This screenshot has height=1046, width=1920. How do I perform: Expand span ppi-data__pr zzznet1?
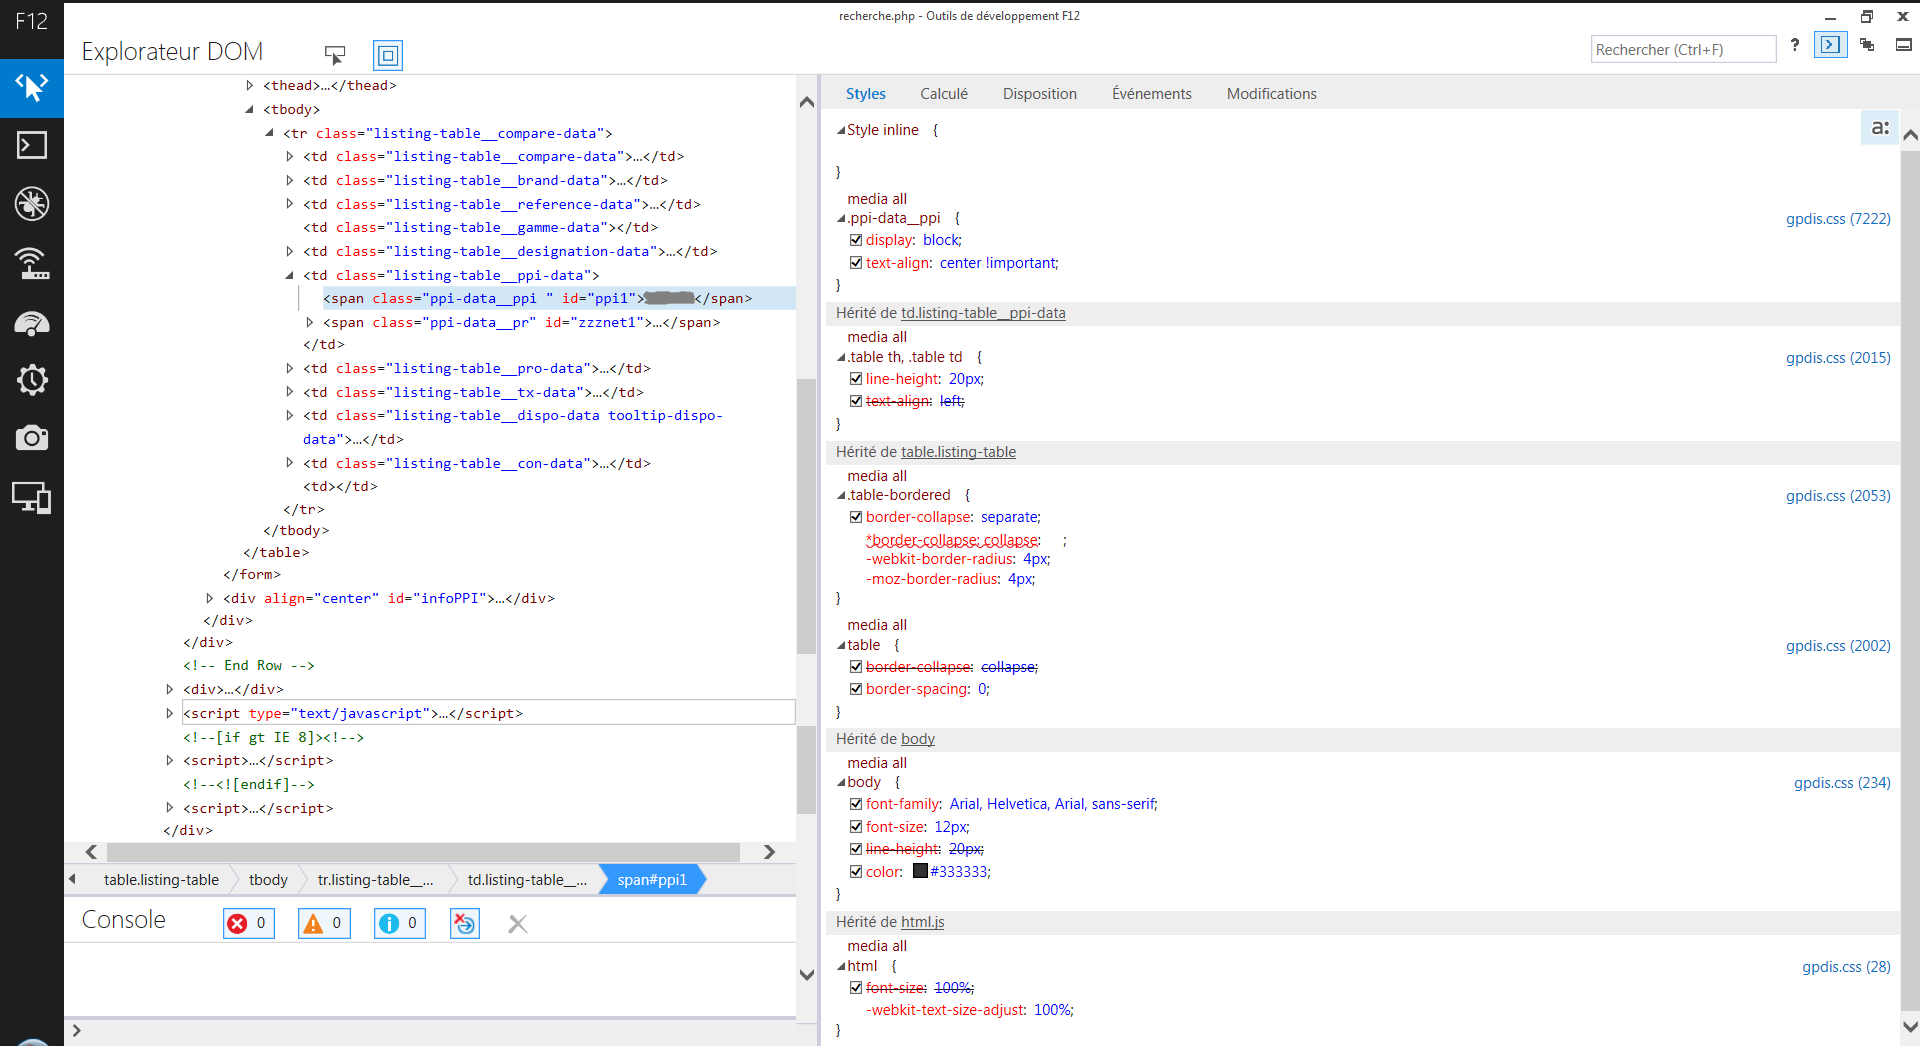(310, 323)
